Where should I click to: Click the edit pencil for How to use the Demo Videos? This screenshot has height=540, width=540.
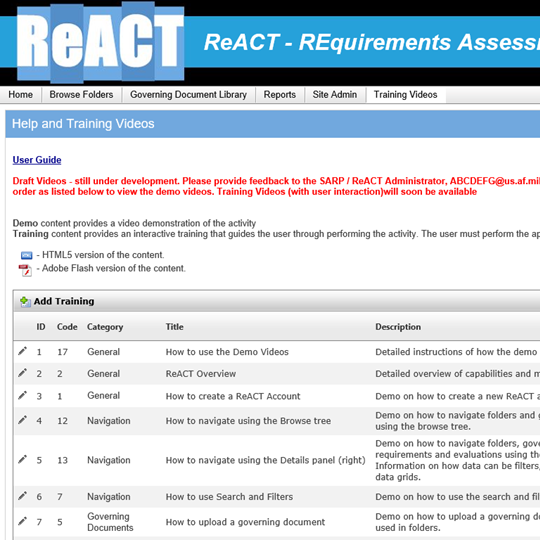[22, 351]
